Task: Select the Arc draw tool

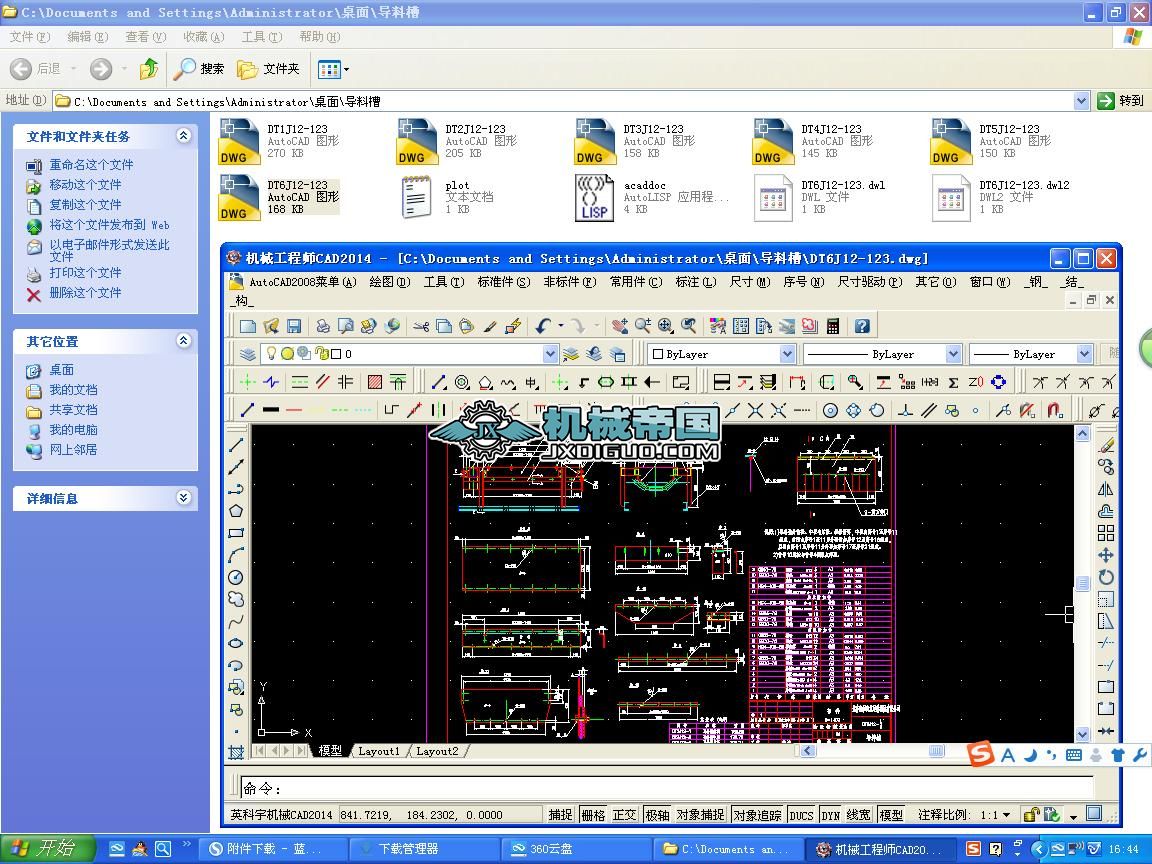Action: click(236, 555)
